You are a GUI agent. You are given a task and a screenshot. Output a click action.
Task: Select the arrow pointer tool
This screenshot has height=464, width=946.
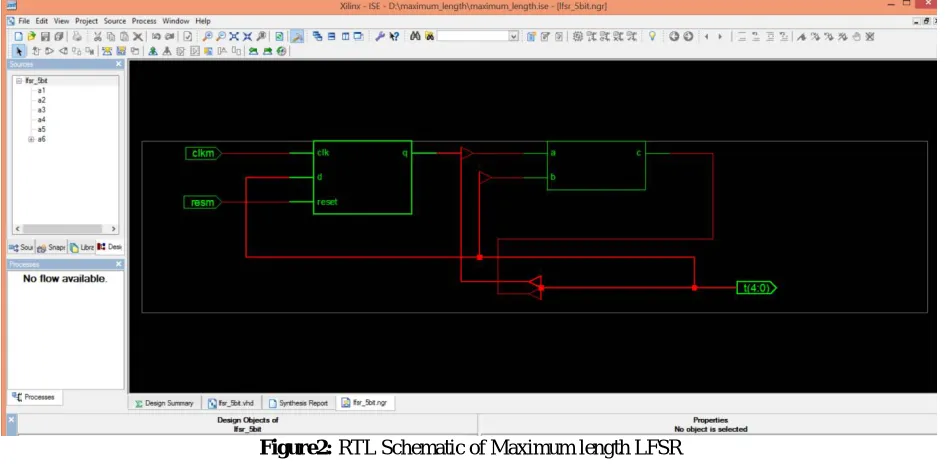(x=19, y=51)
